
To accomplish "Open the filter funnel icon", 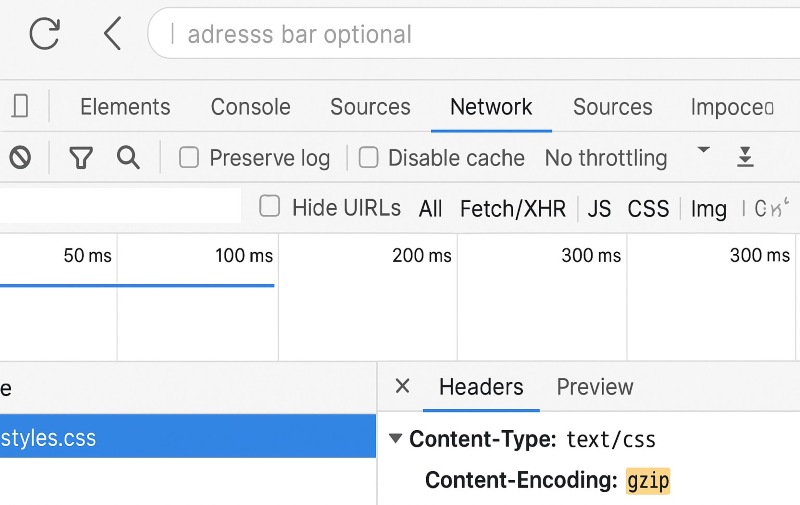I will 81,158.
